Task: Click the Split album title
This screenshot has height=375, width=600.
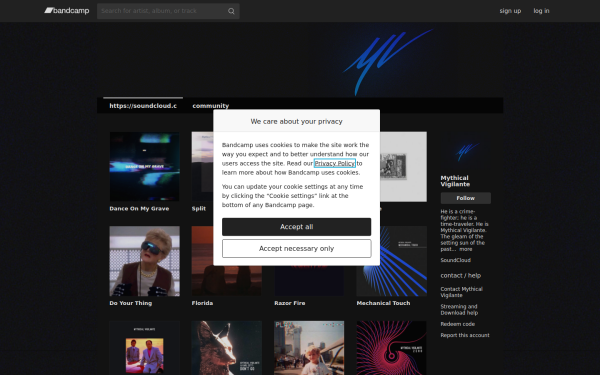Action: click(199, 209)
